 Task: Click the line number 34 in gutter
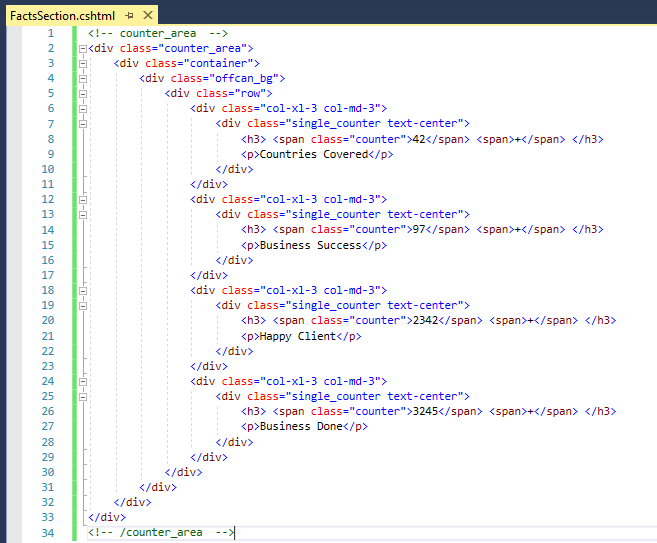tap(48, 533)
